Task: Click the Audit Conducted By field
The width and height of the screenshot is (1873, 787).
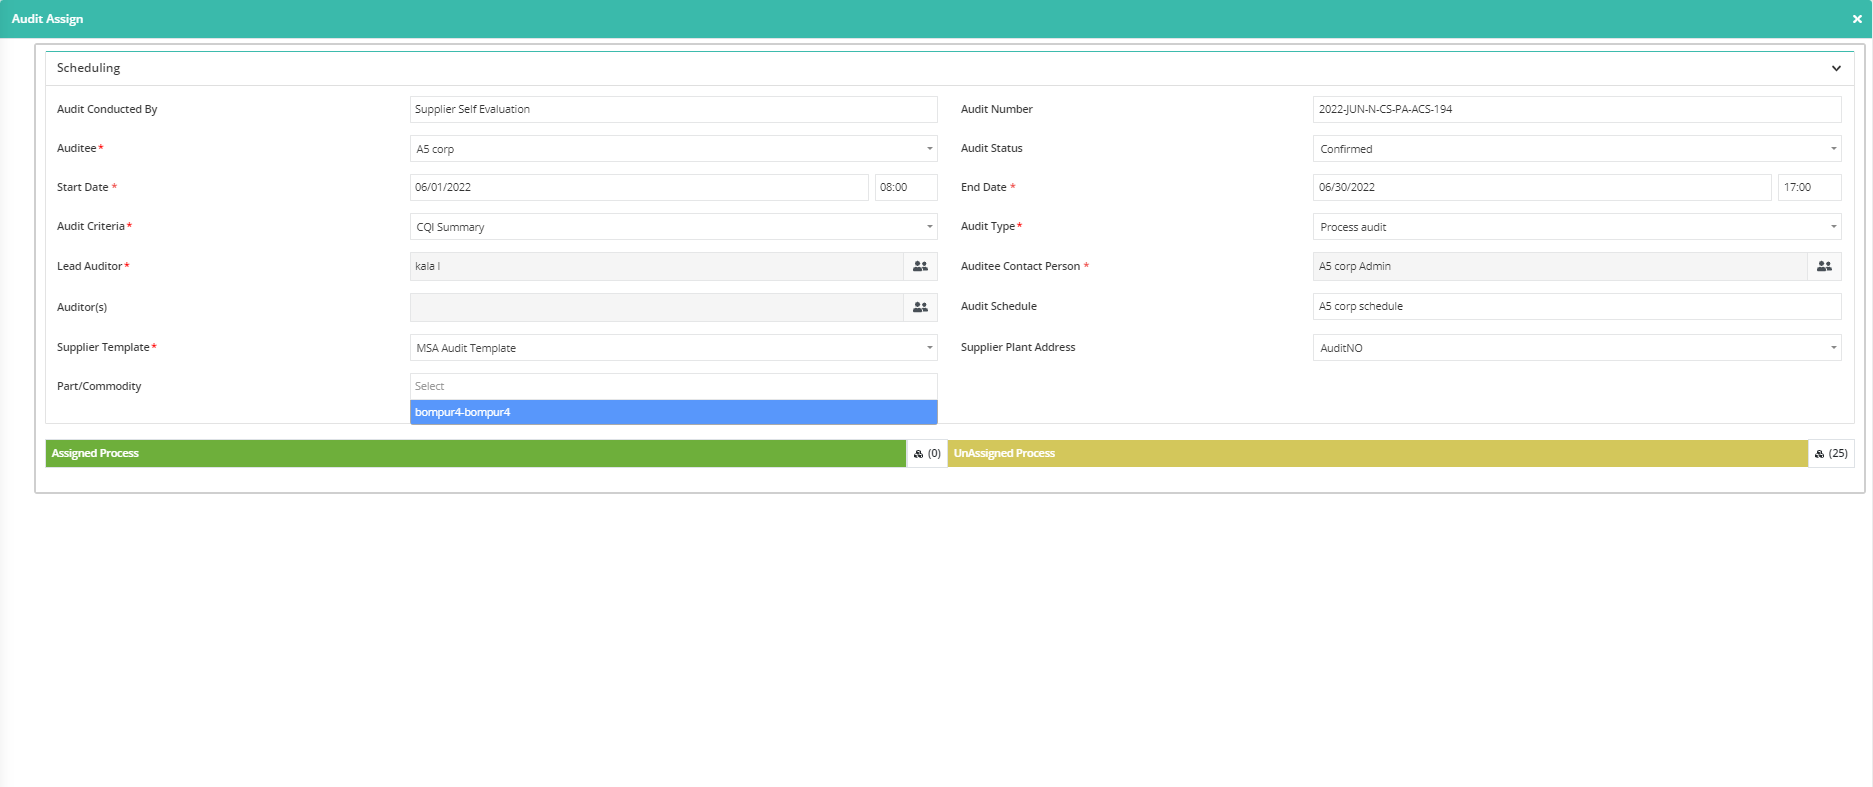Action: point(673,109)
